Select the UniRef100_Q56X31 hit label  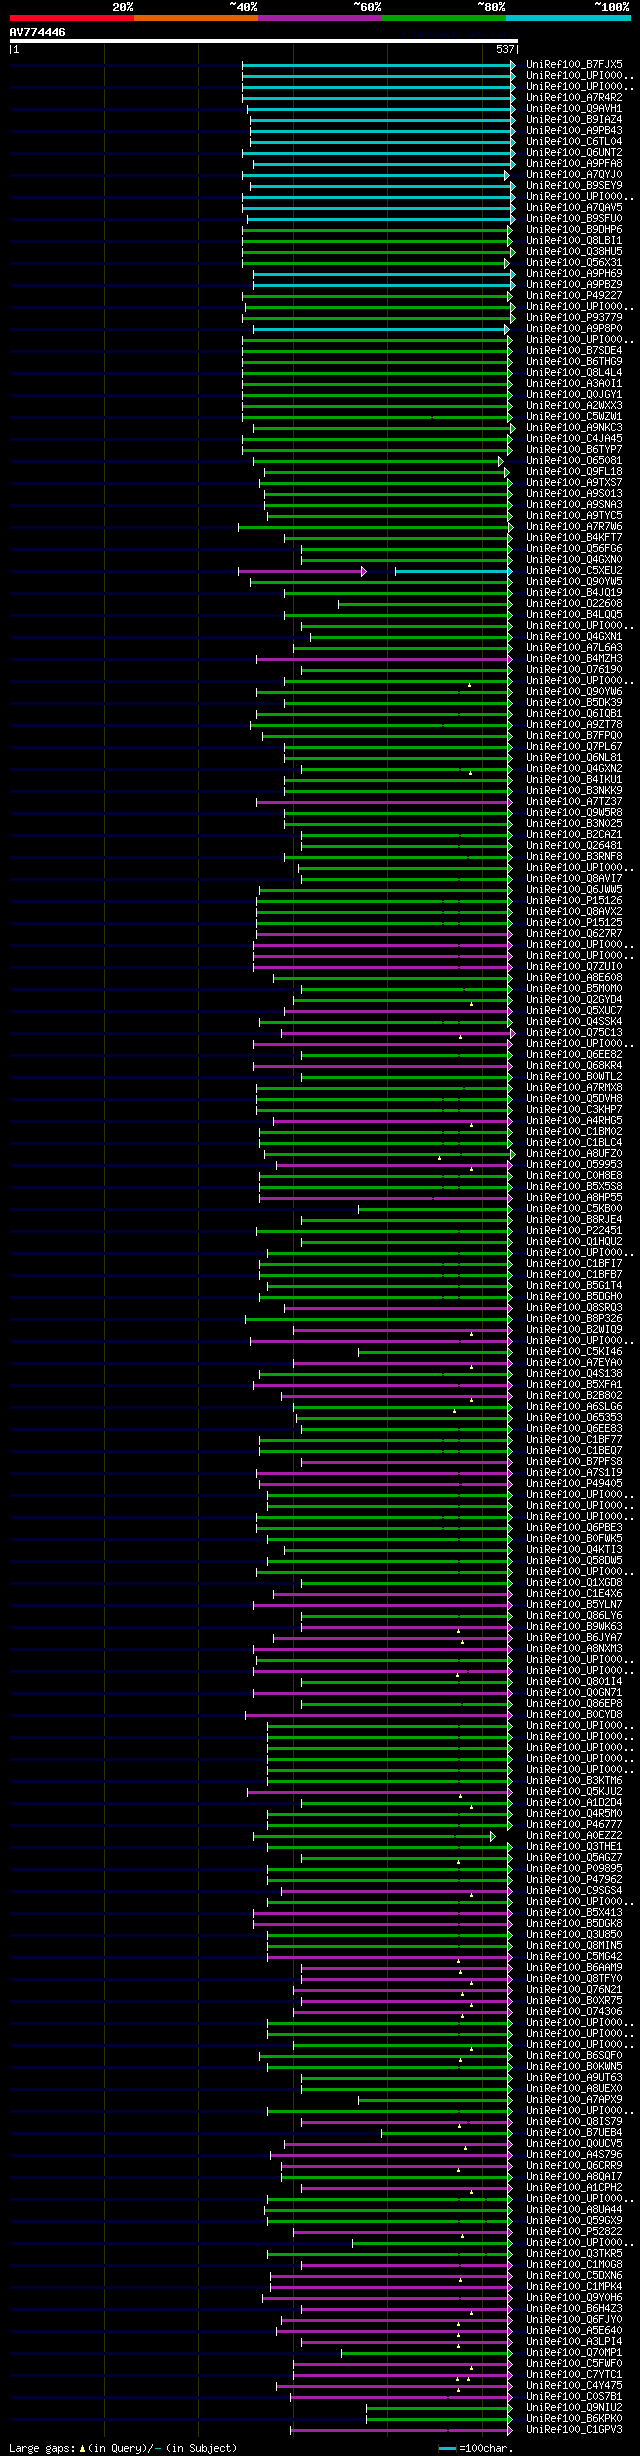coord(574,262)
